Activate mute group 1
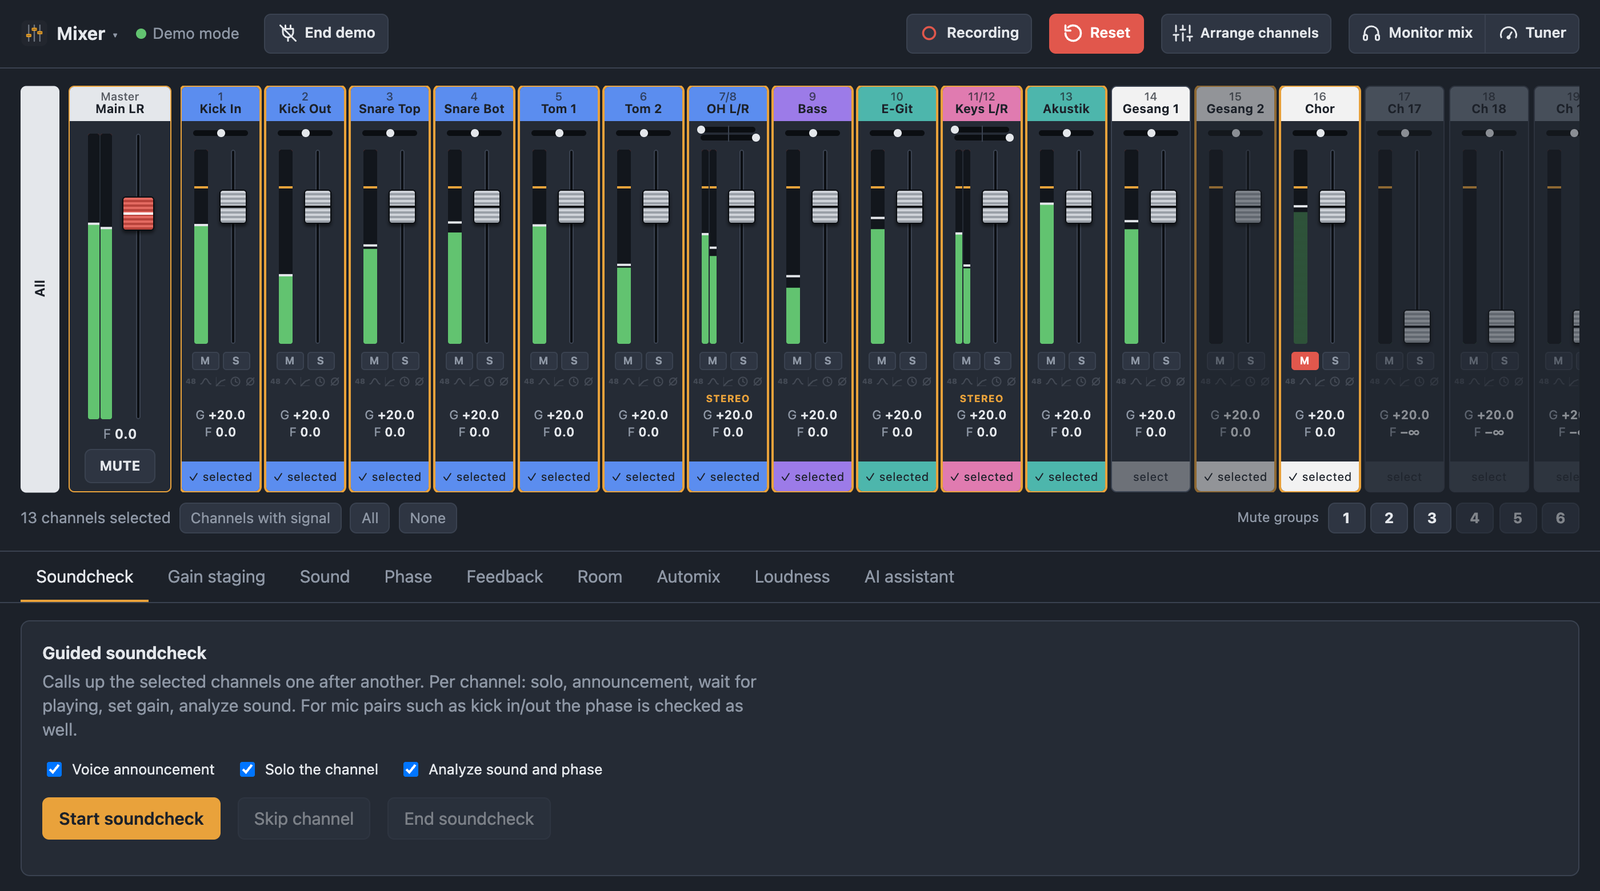The height and width of the screenshot is (891, 1600). pyautogui.click(x=1346, y=518)
